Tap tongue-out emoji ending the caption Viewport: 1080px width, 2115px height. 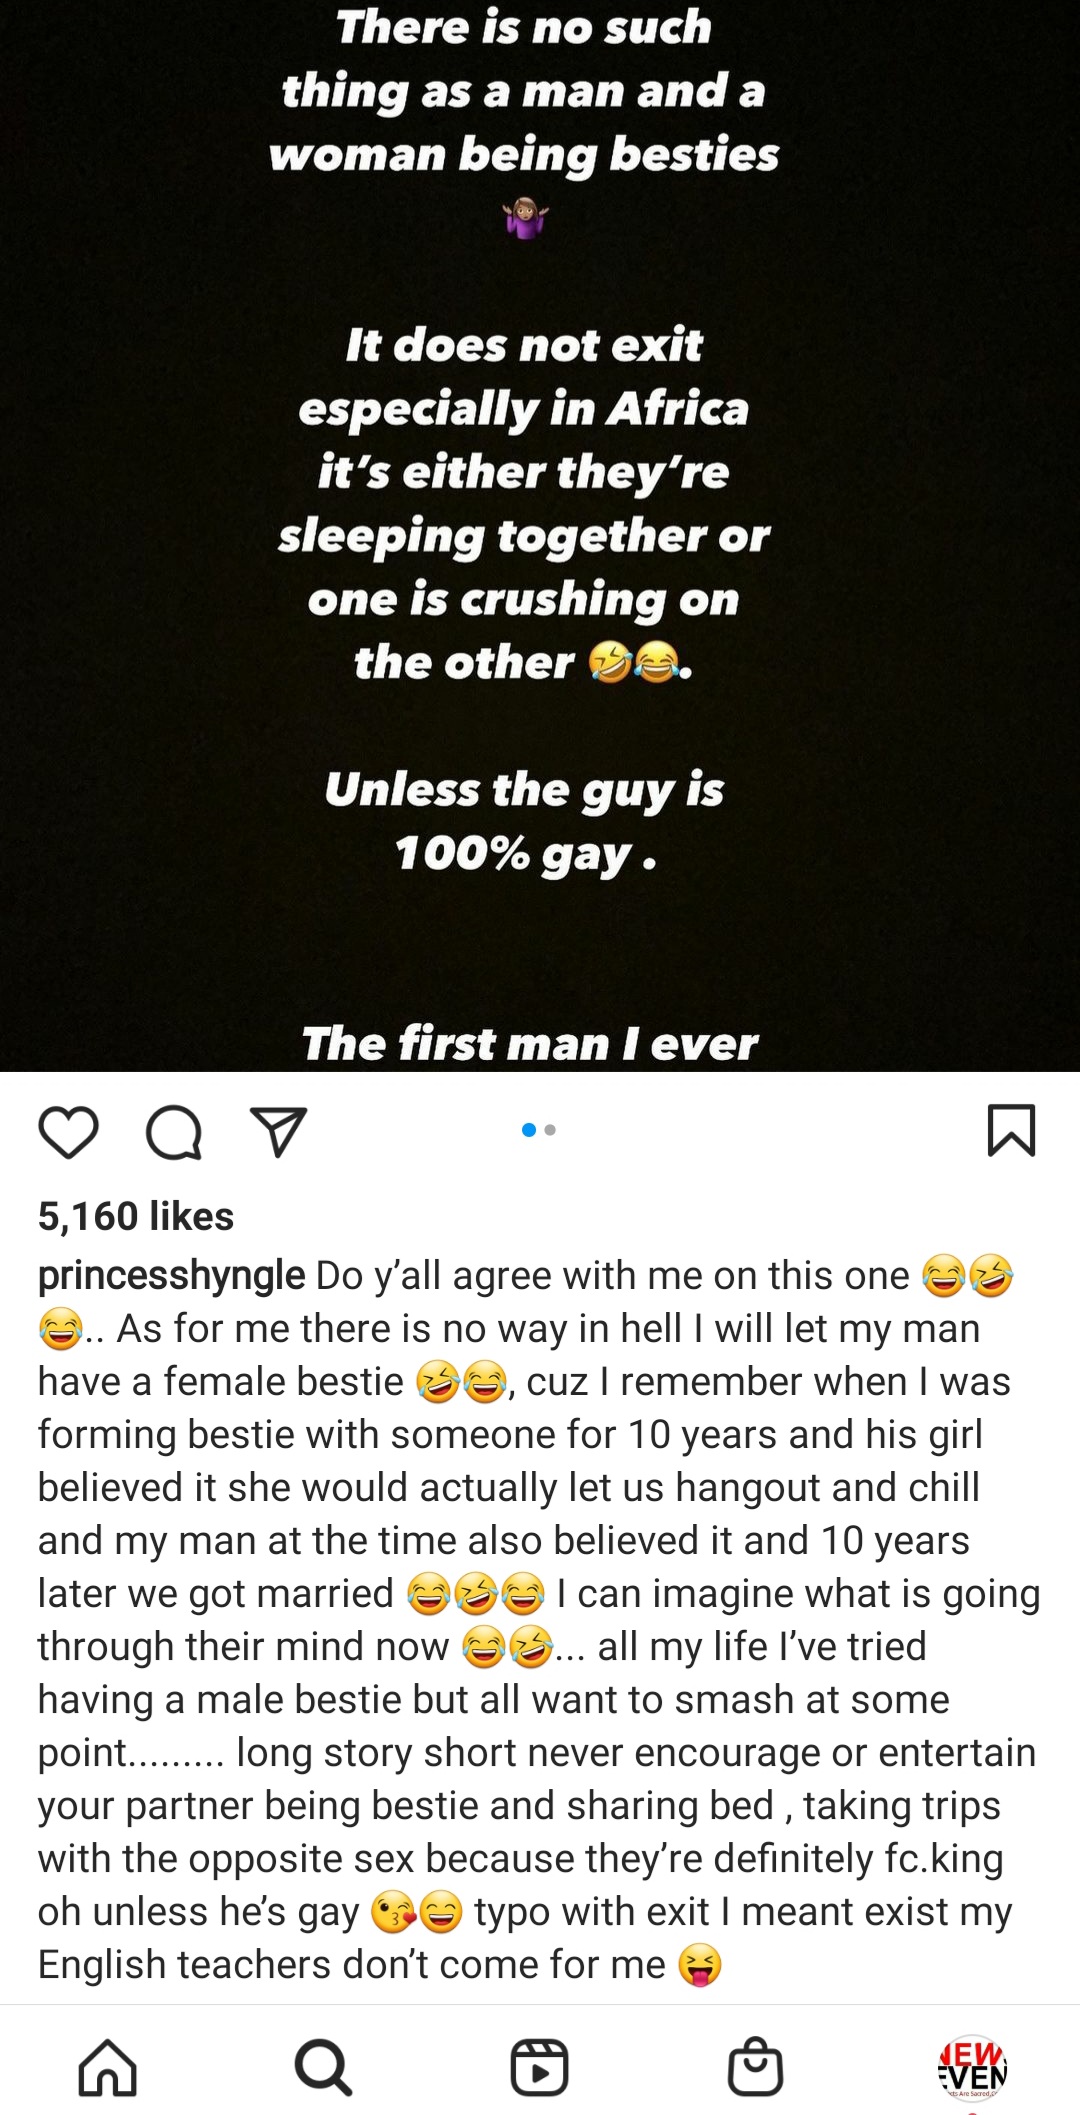point(700,1965)
